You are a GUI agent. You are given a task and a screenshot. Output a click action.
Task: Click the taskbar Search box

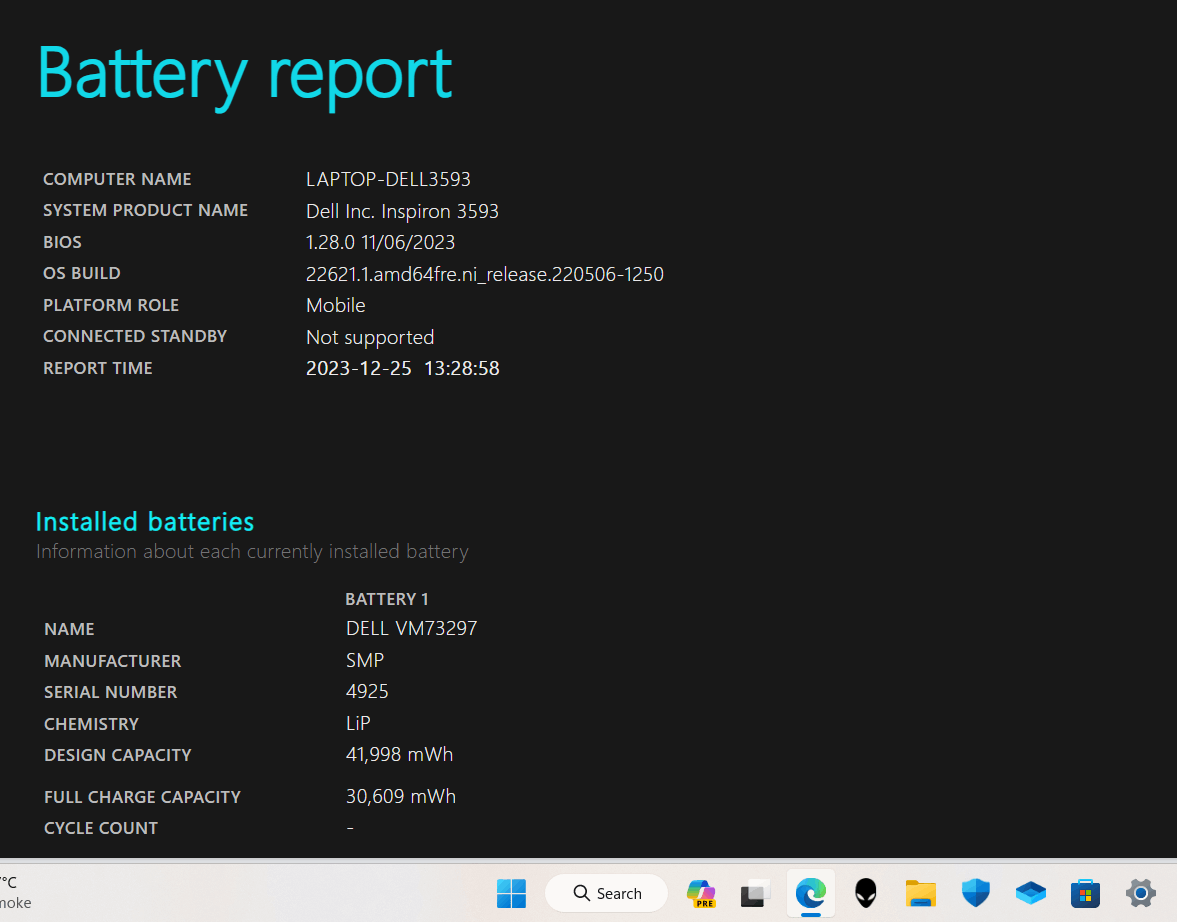pos(607,893)
